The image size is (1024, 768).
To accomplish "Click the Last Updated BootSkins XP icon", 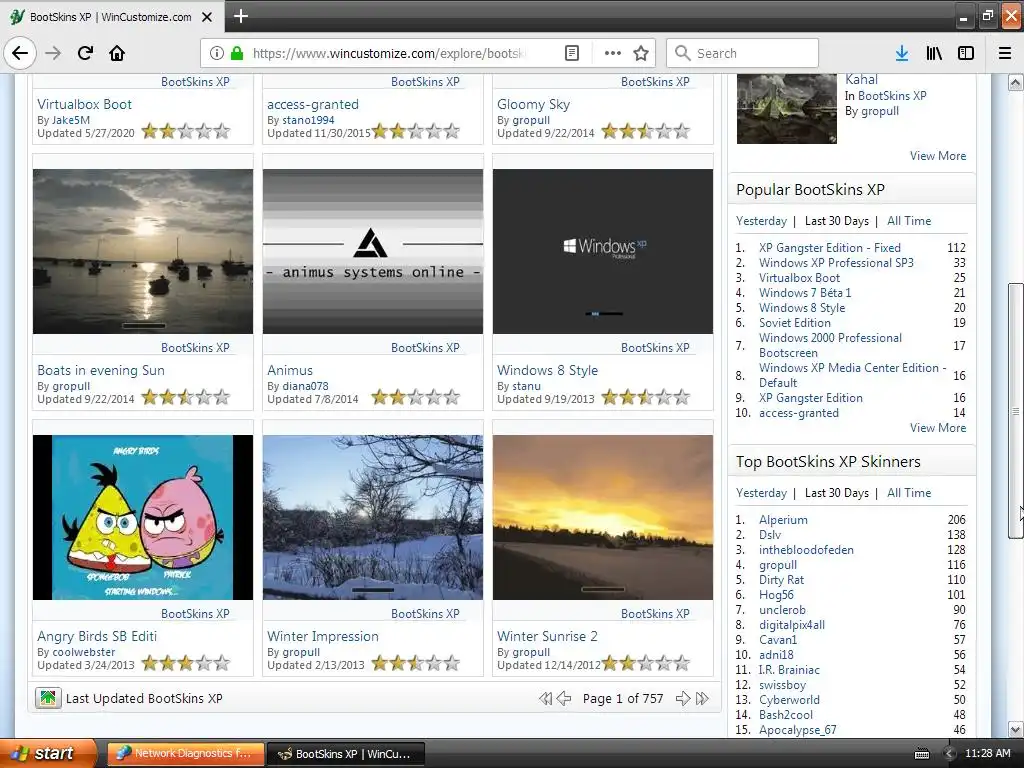I will tap(48, 698).
